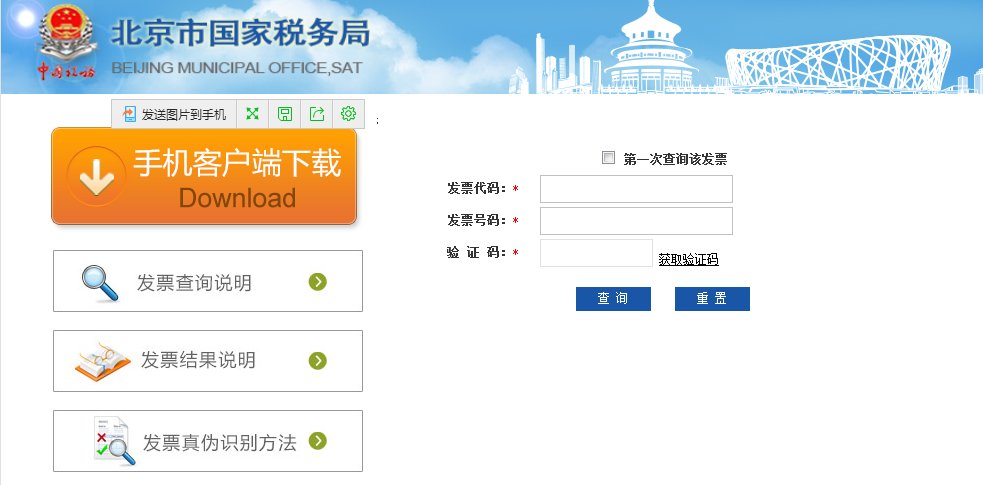Click the document icon beside 发票真伪识别方法
Viewport: 983px width, 485px height.
(x=113, y=441)
